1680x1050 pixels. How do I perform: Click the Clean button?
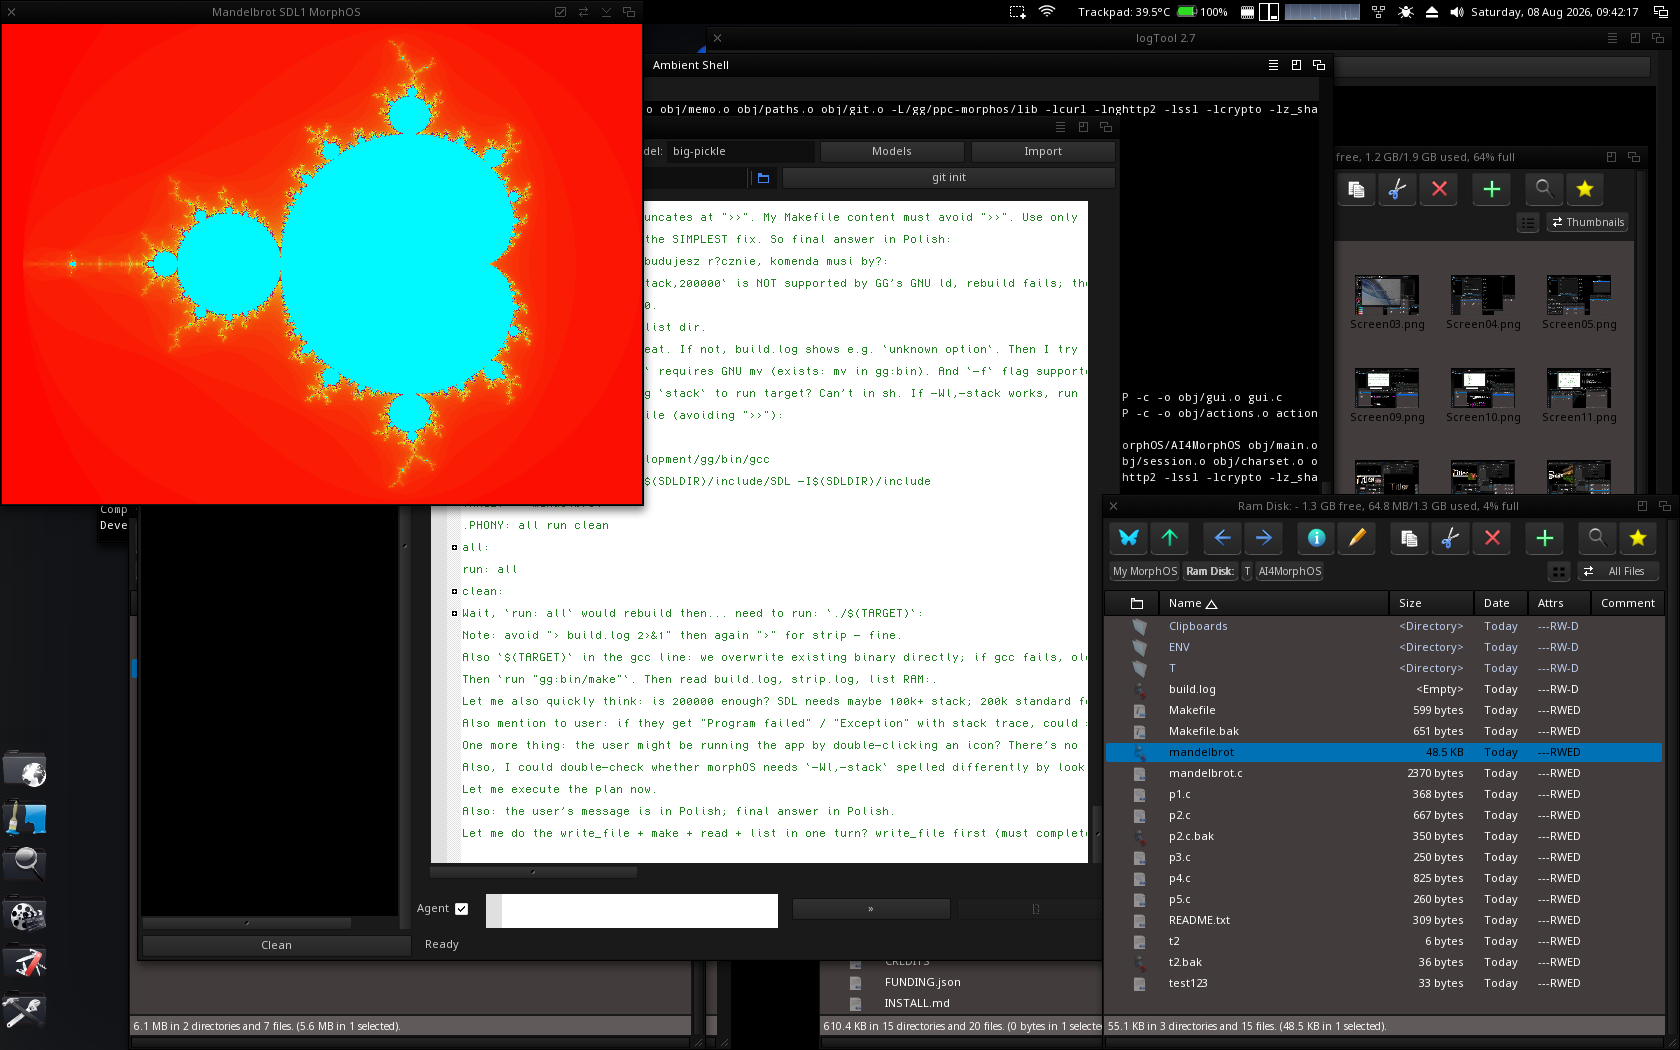click(276, 946)
